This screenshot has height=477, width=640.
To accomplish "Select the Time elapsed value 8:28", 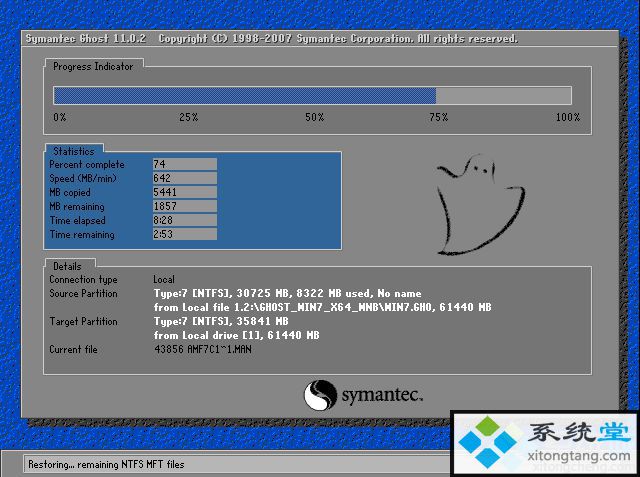I will pos(184,220).
